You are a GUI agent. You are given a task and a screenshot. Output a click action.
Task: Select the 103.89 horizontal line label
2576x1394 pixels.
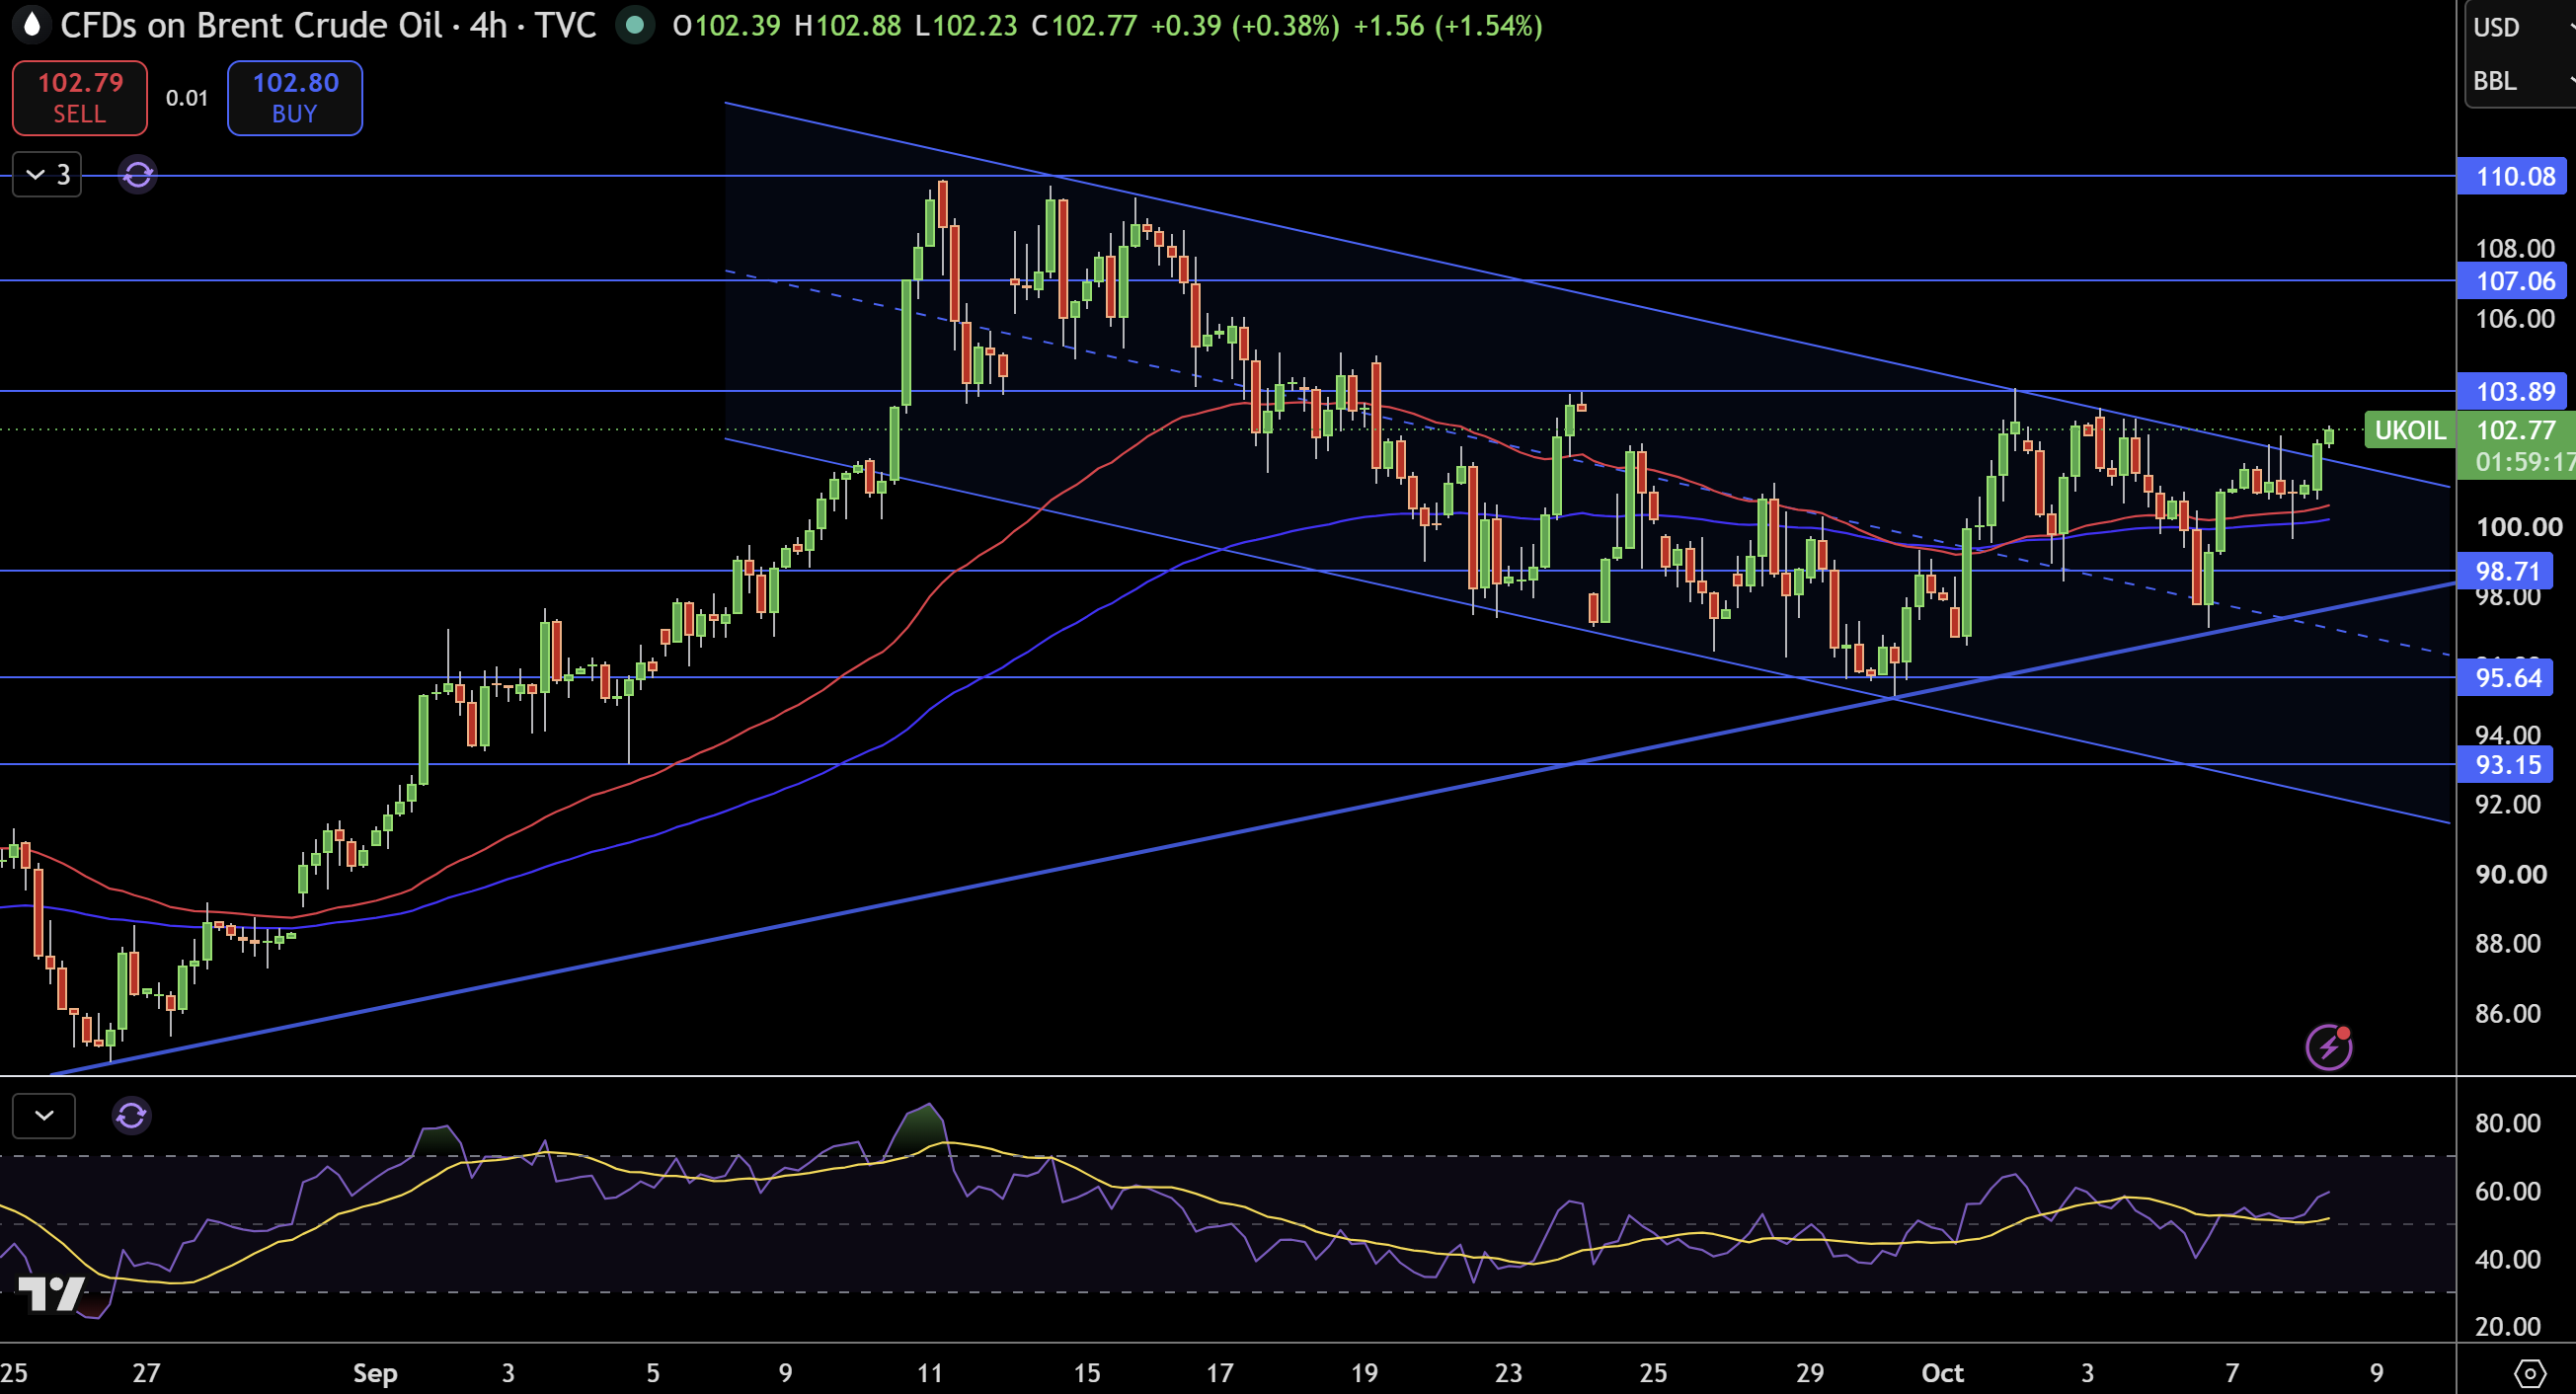point(2512,391)
